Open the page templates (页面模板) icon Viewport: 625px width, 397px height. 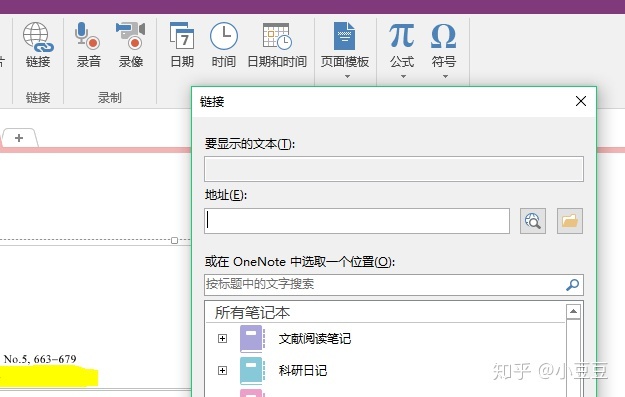345,36
